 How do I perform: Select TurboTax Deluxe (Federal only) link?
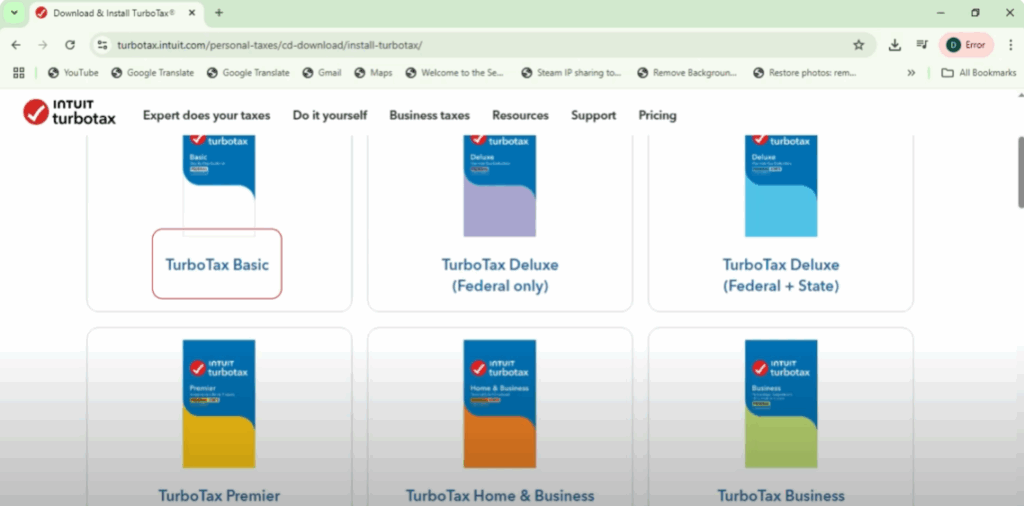500,275
